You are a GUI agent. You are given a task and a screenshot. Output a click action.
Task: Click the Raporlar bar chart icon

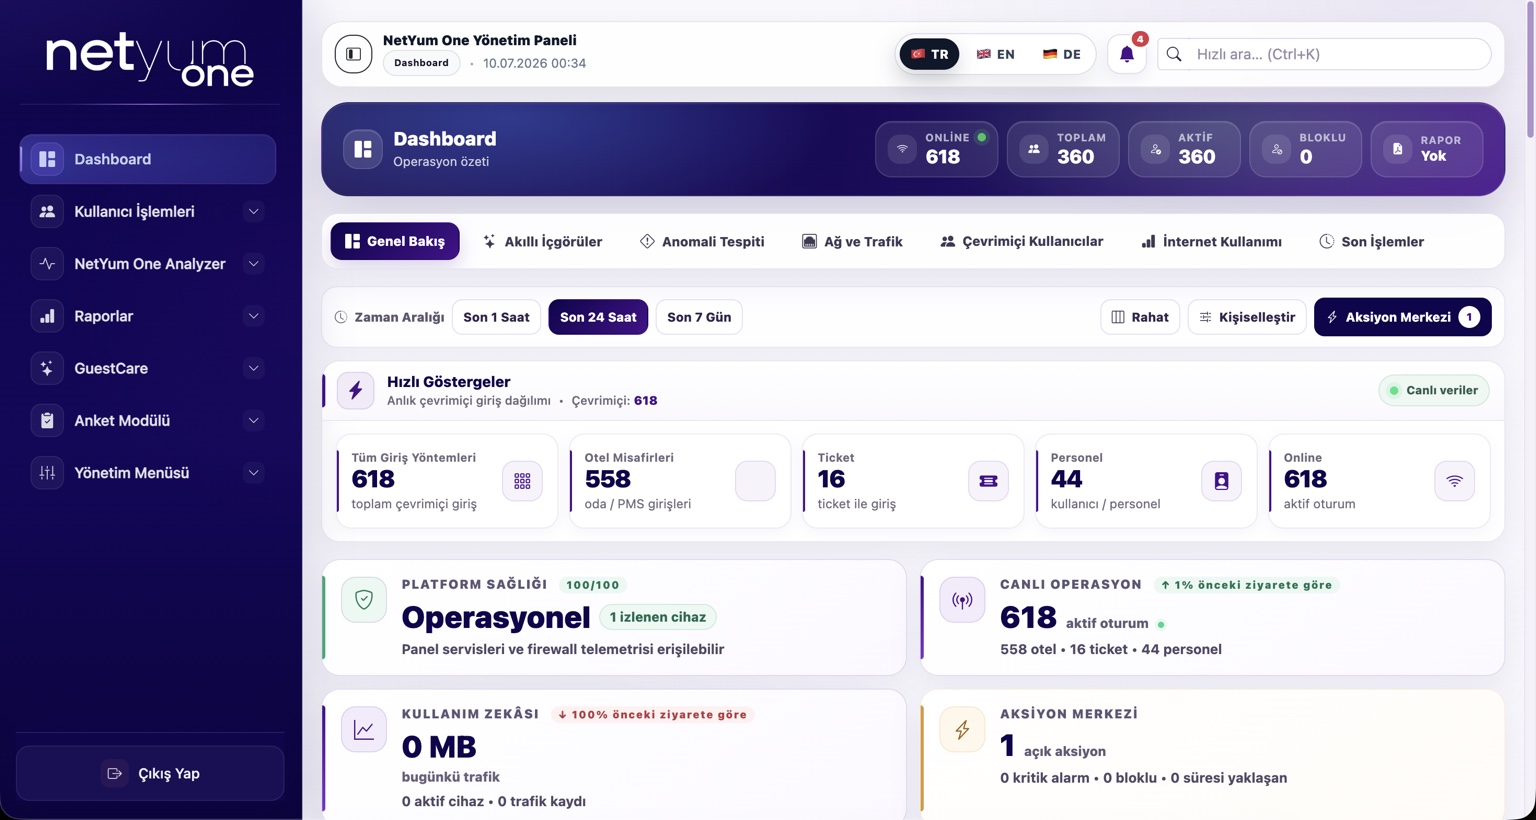(47, 316)
